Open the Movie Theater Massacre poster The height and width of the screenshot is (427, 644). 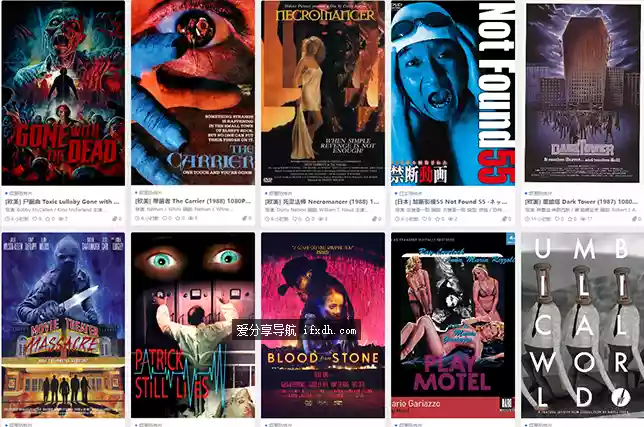click(x=63, y=325)
